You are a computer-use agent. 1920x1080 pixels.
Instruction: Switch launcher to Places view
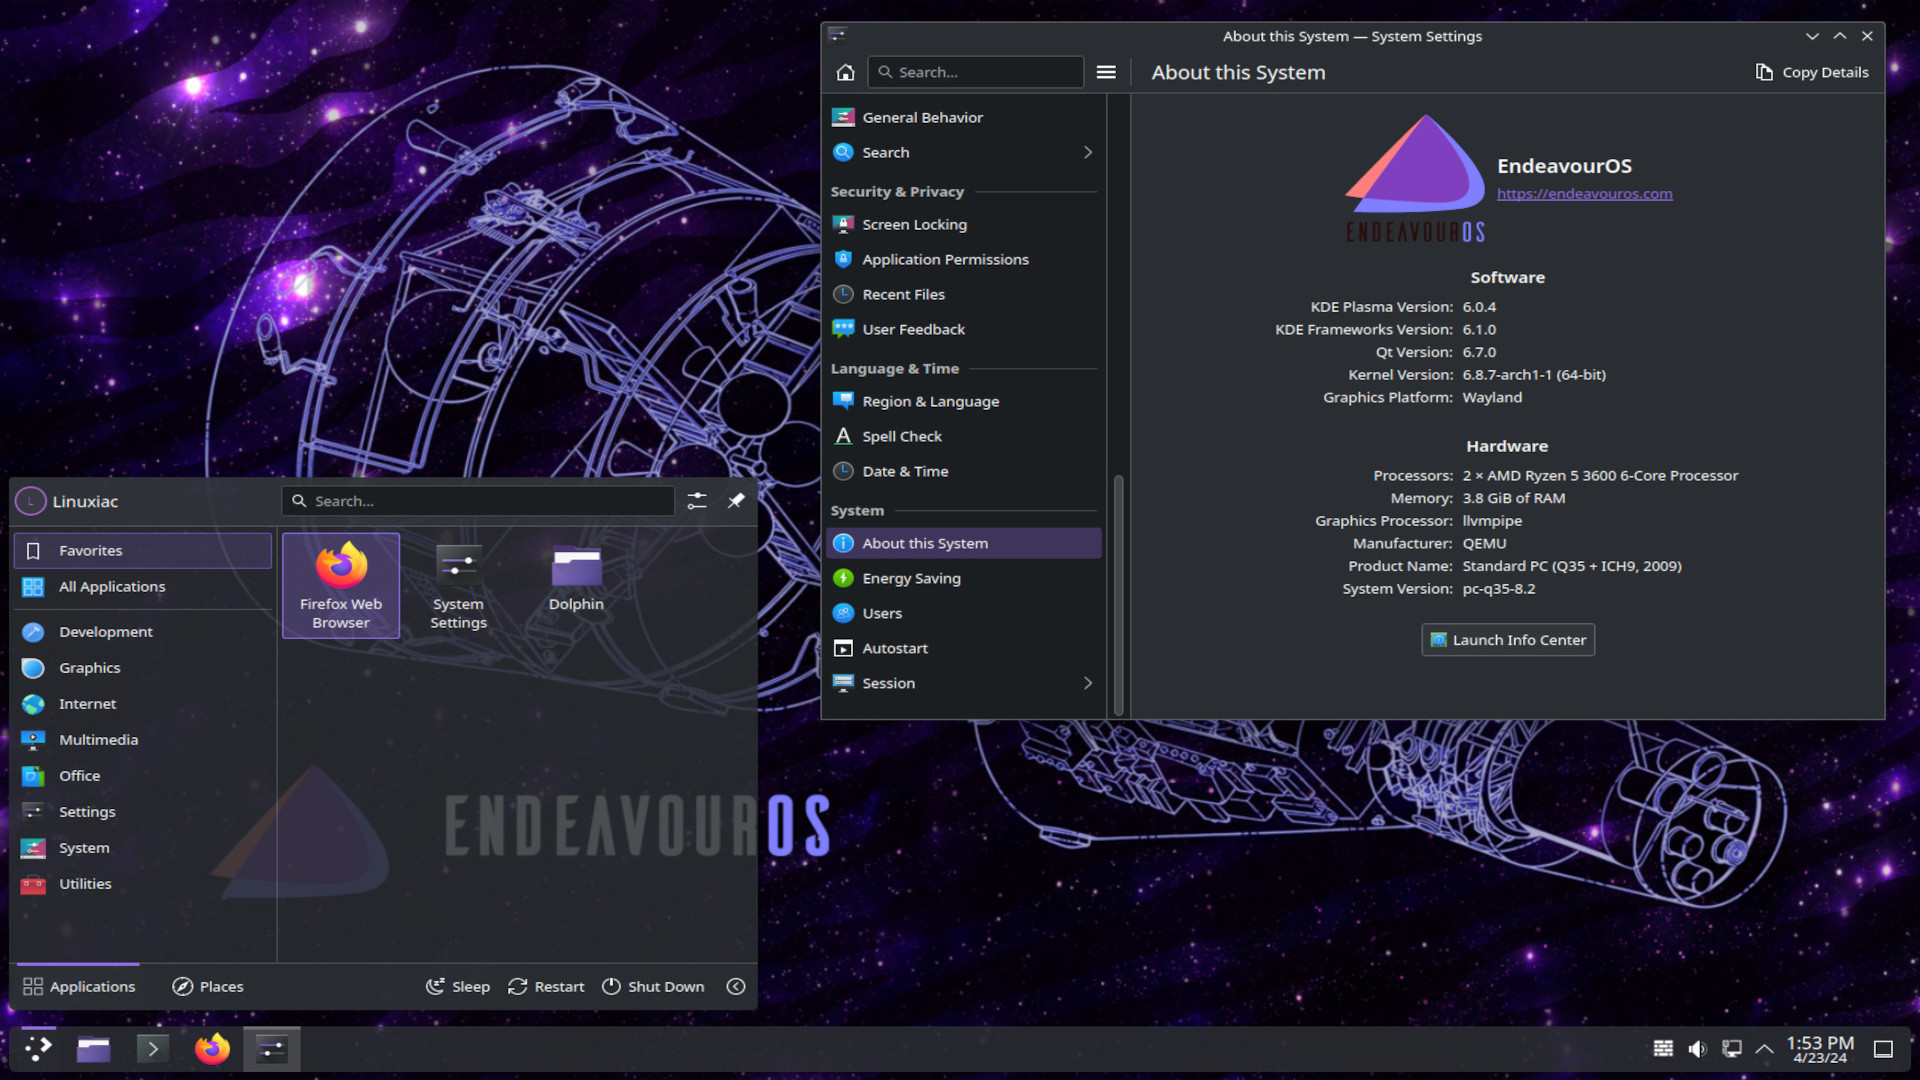coord(208,986)
